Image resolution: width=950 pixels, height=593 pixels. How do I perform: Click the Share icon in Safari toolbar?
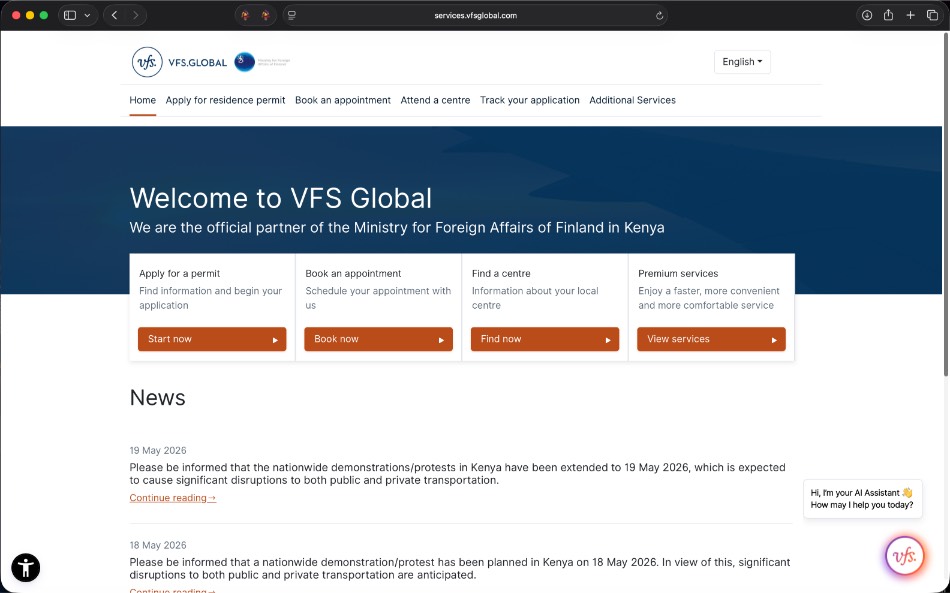pyautogui.click(x=888, y=15)
